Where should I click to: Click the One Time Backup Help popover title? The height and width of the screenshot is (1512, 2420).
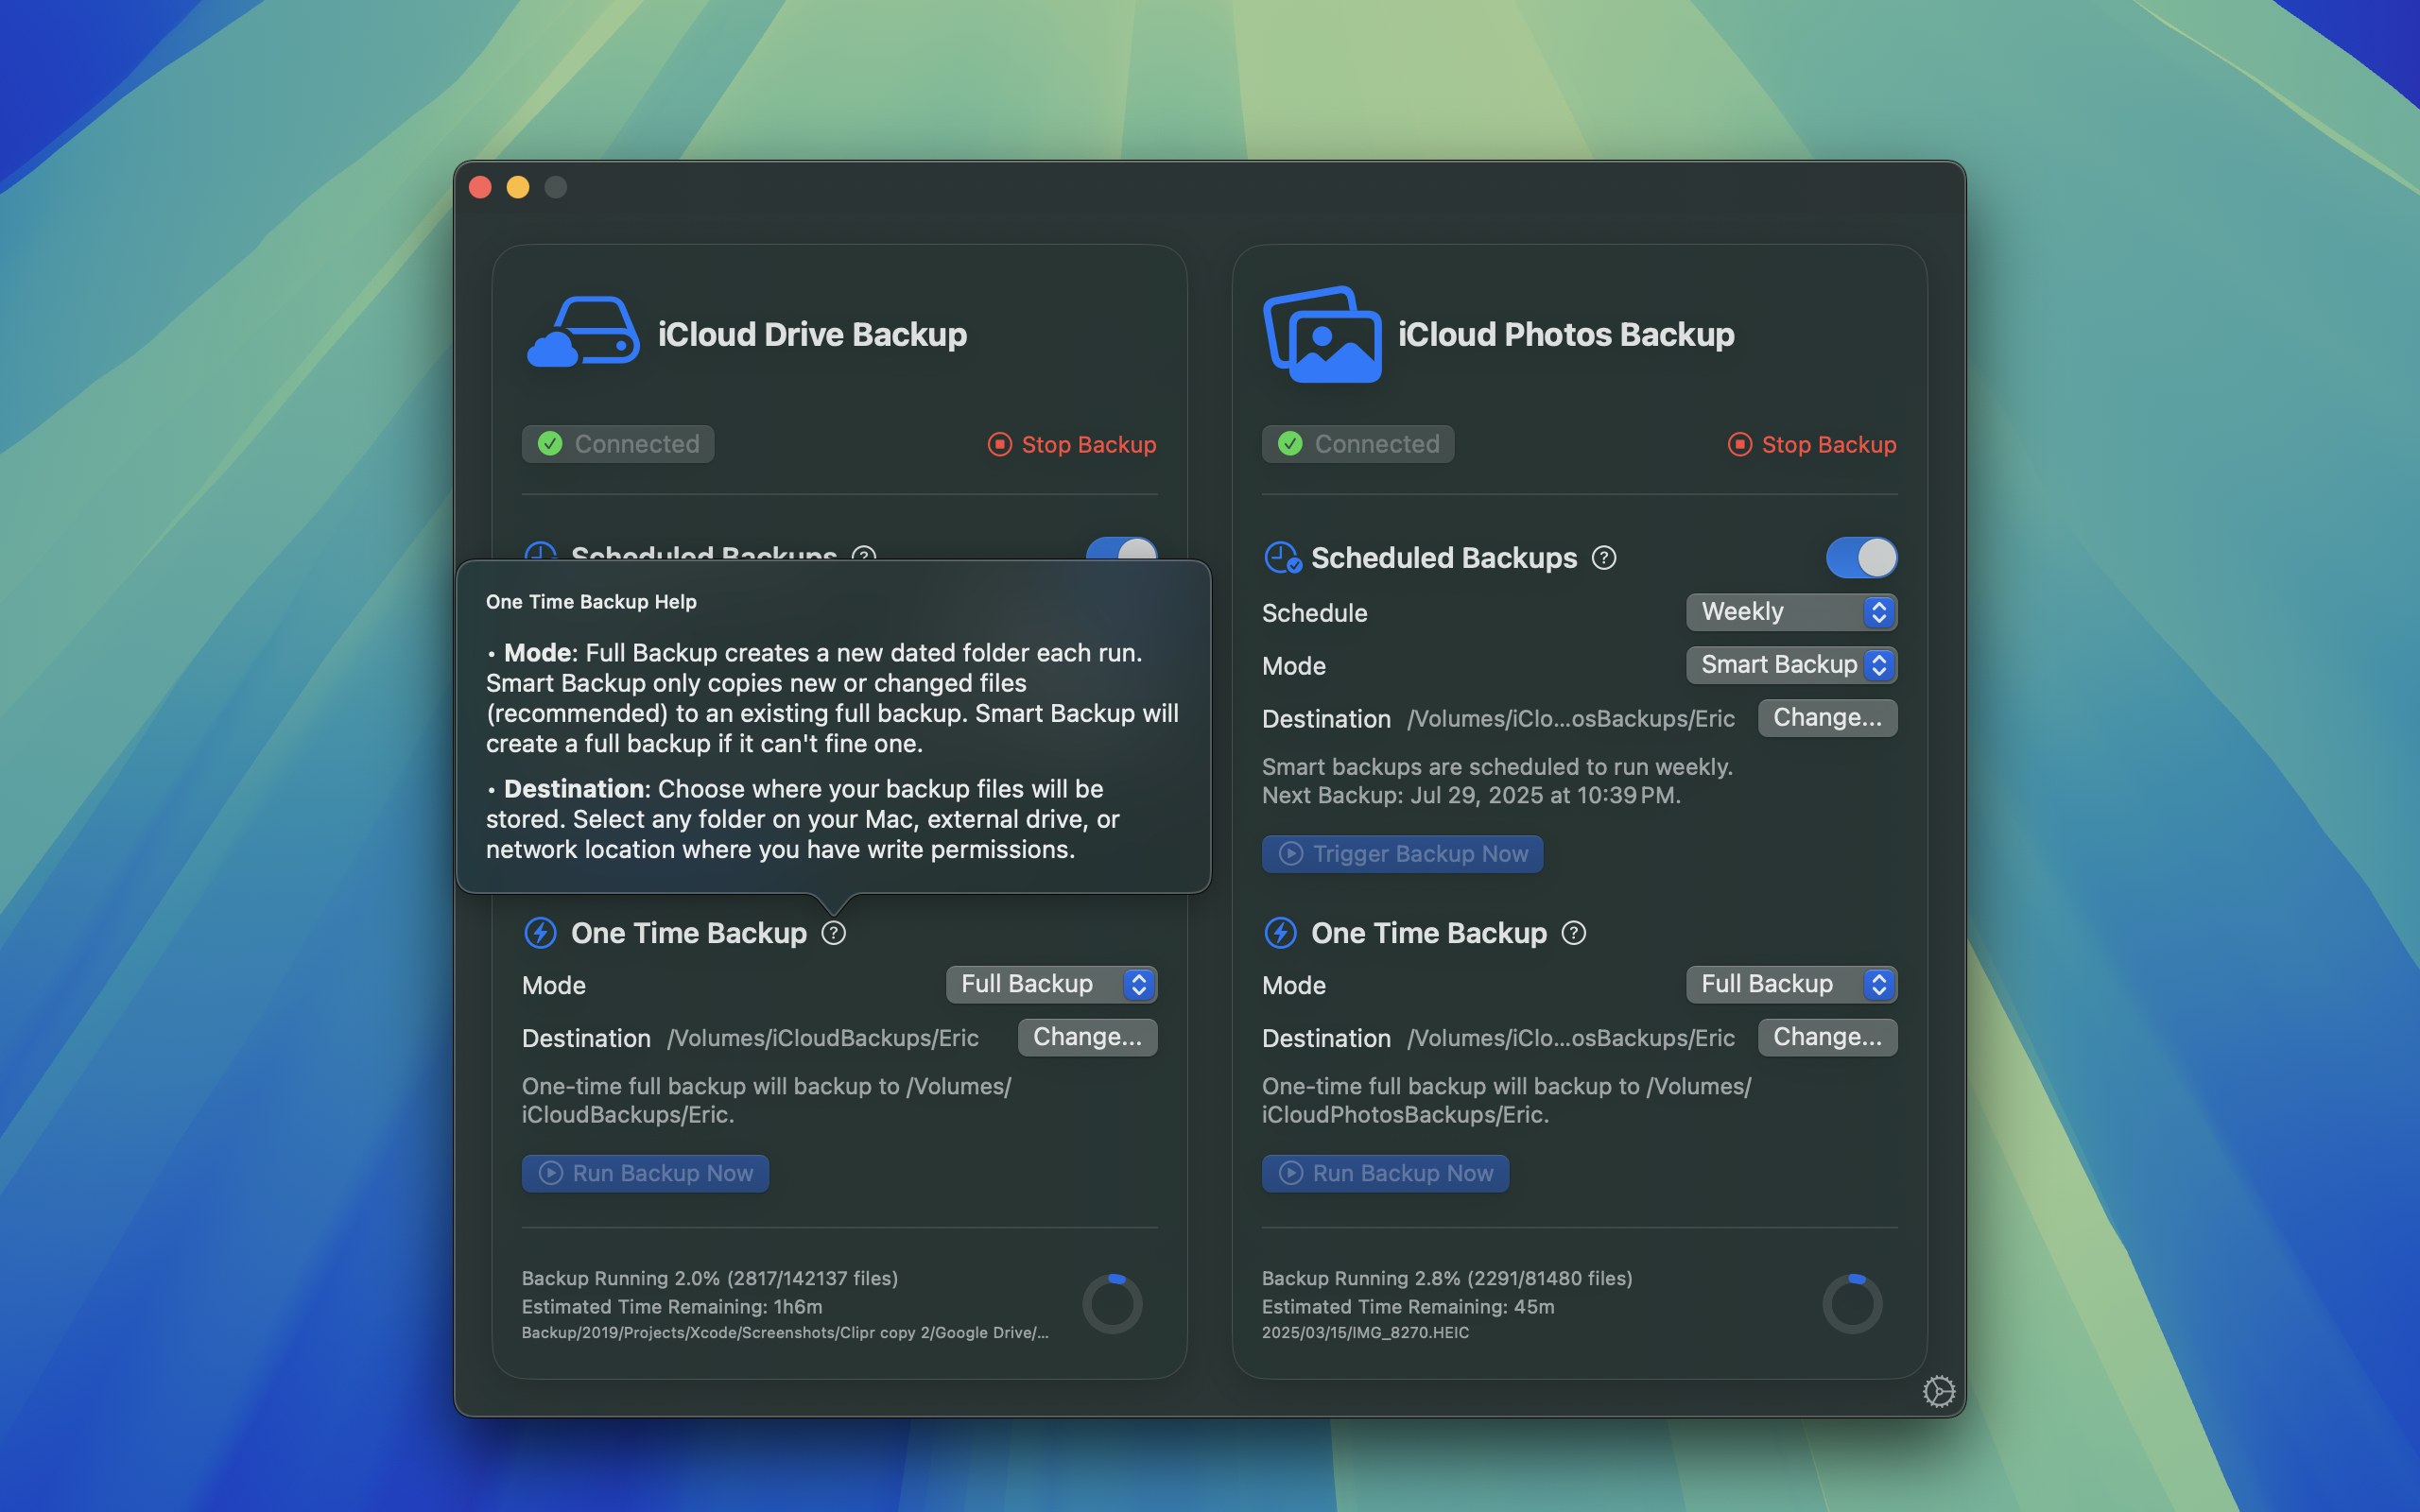(591, 602)
